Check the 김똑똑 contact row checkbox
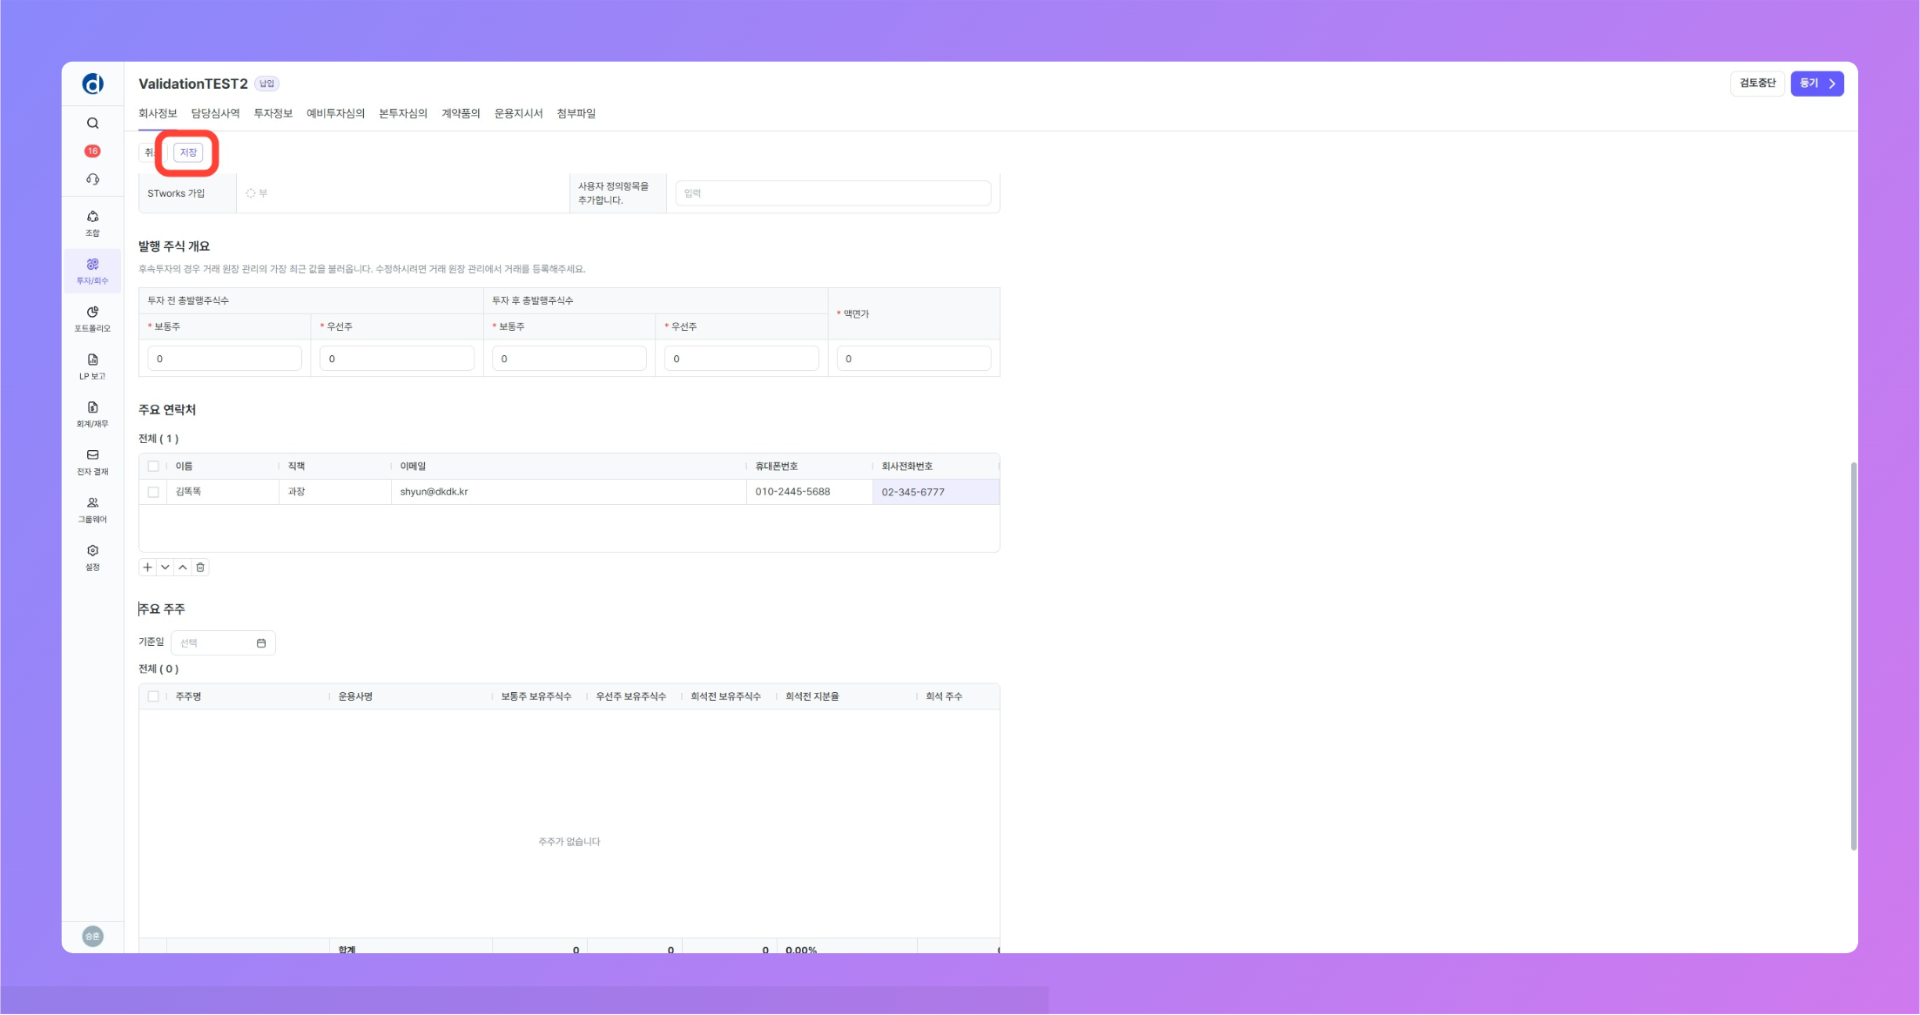Screen dimensions: 1920x1015 pos(153,492)
